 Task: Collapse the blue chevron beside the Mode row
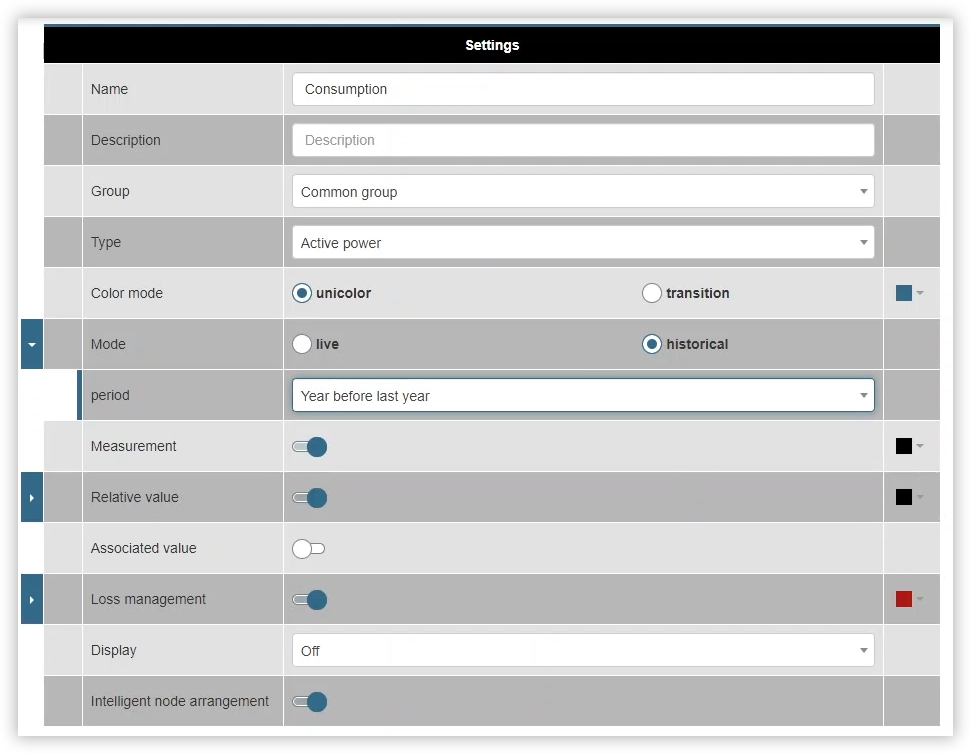tap(31, 343)
